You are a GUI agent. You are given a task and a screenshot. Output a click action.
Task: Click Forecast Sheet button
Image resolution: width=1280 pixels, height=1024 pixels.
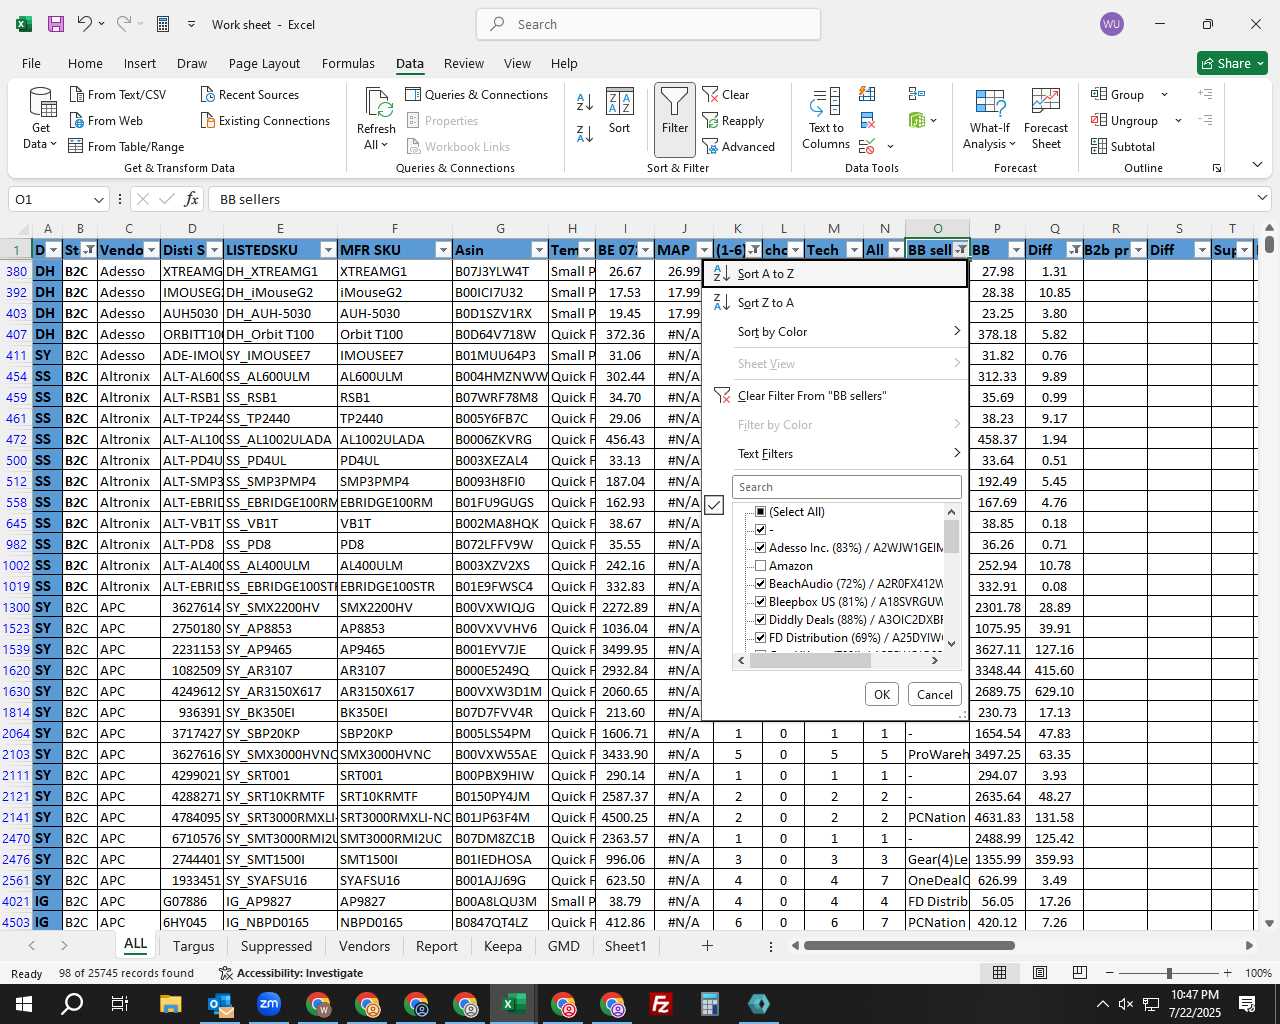[x=1046, y=120]
